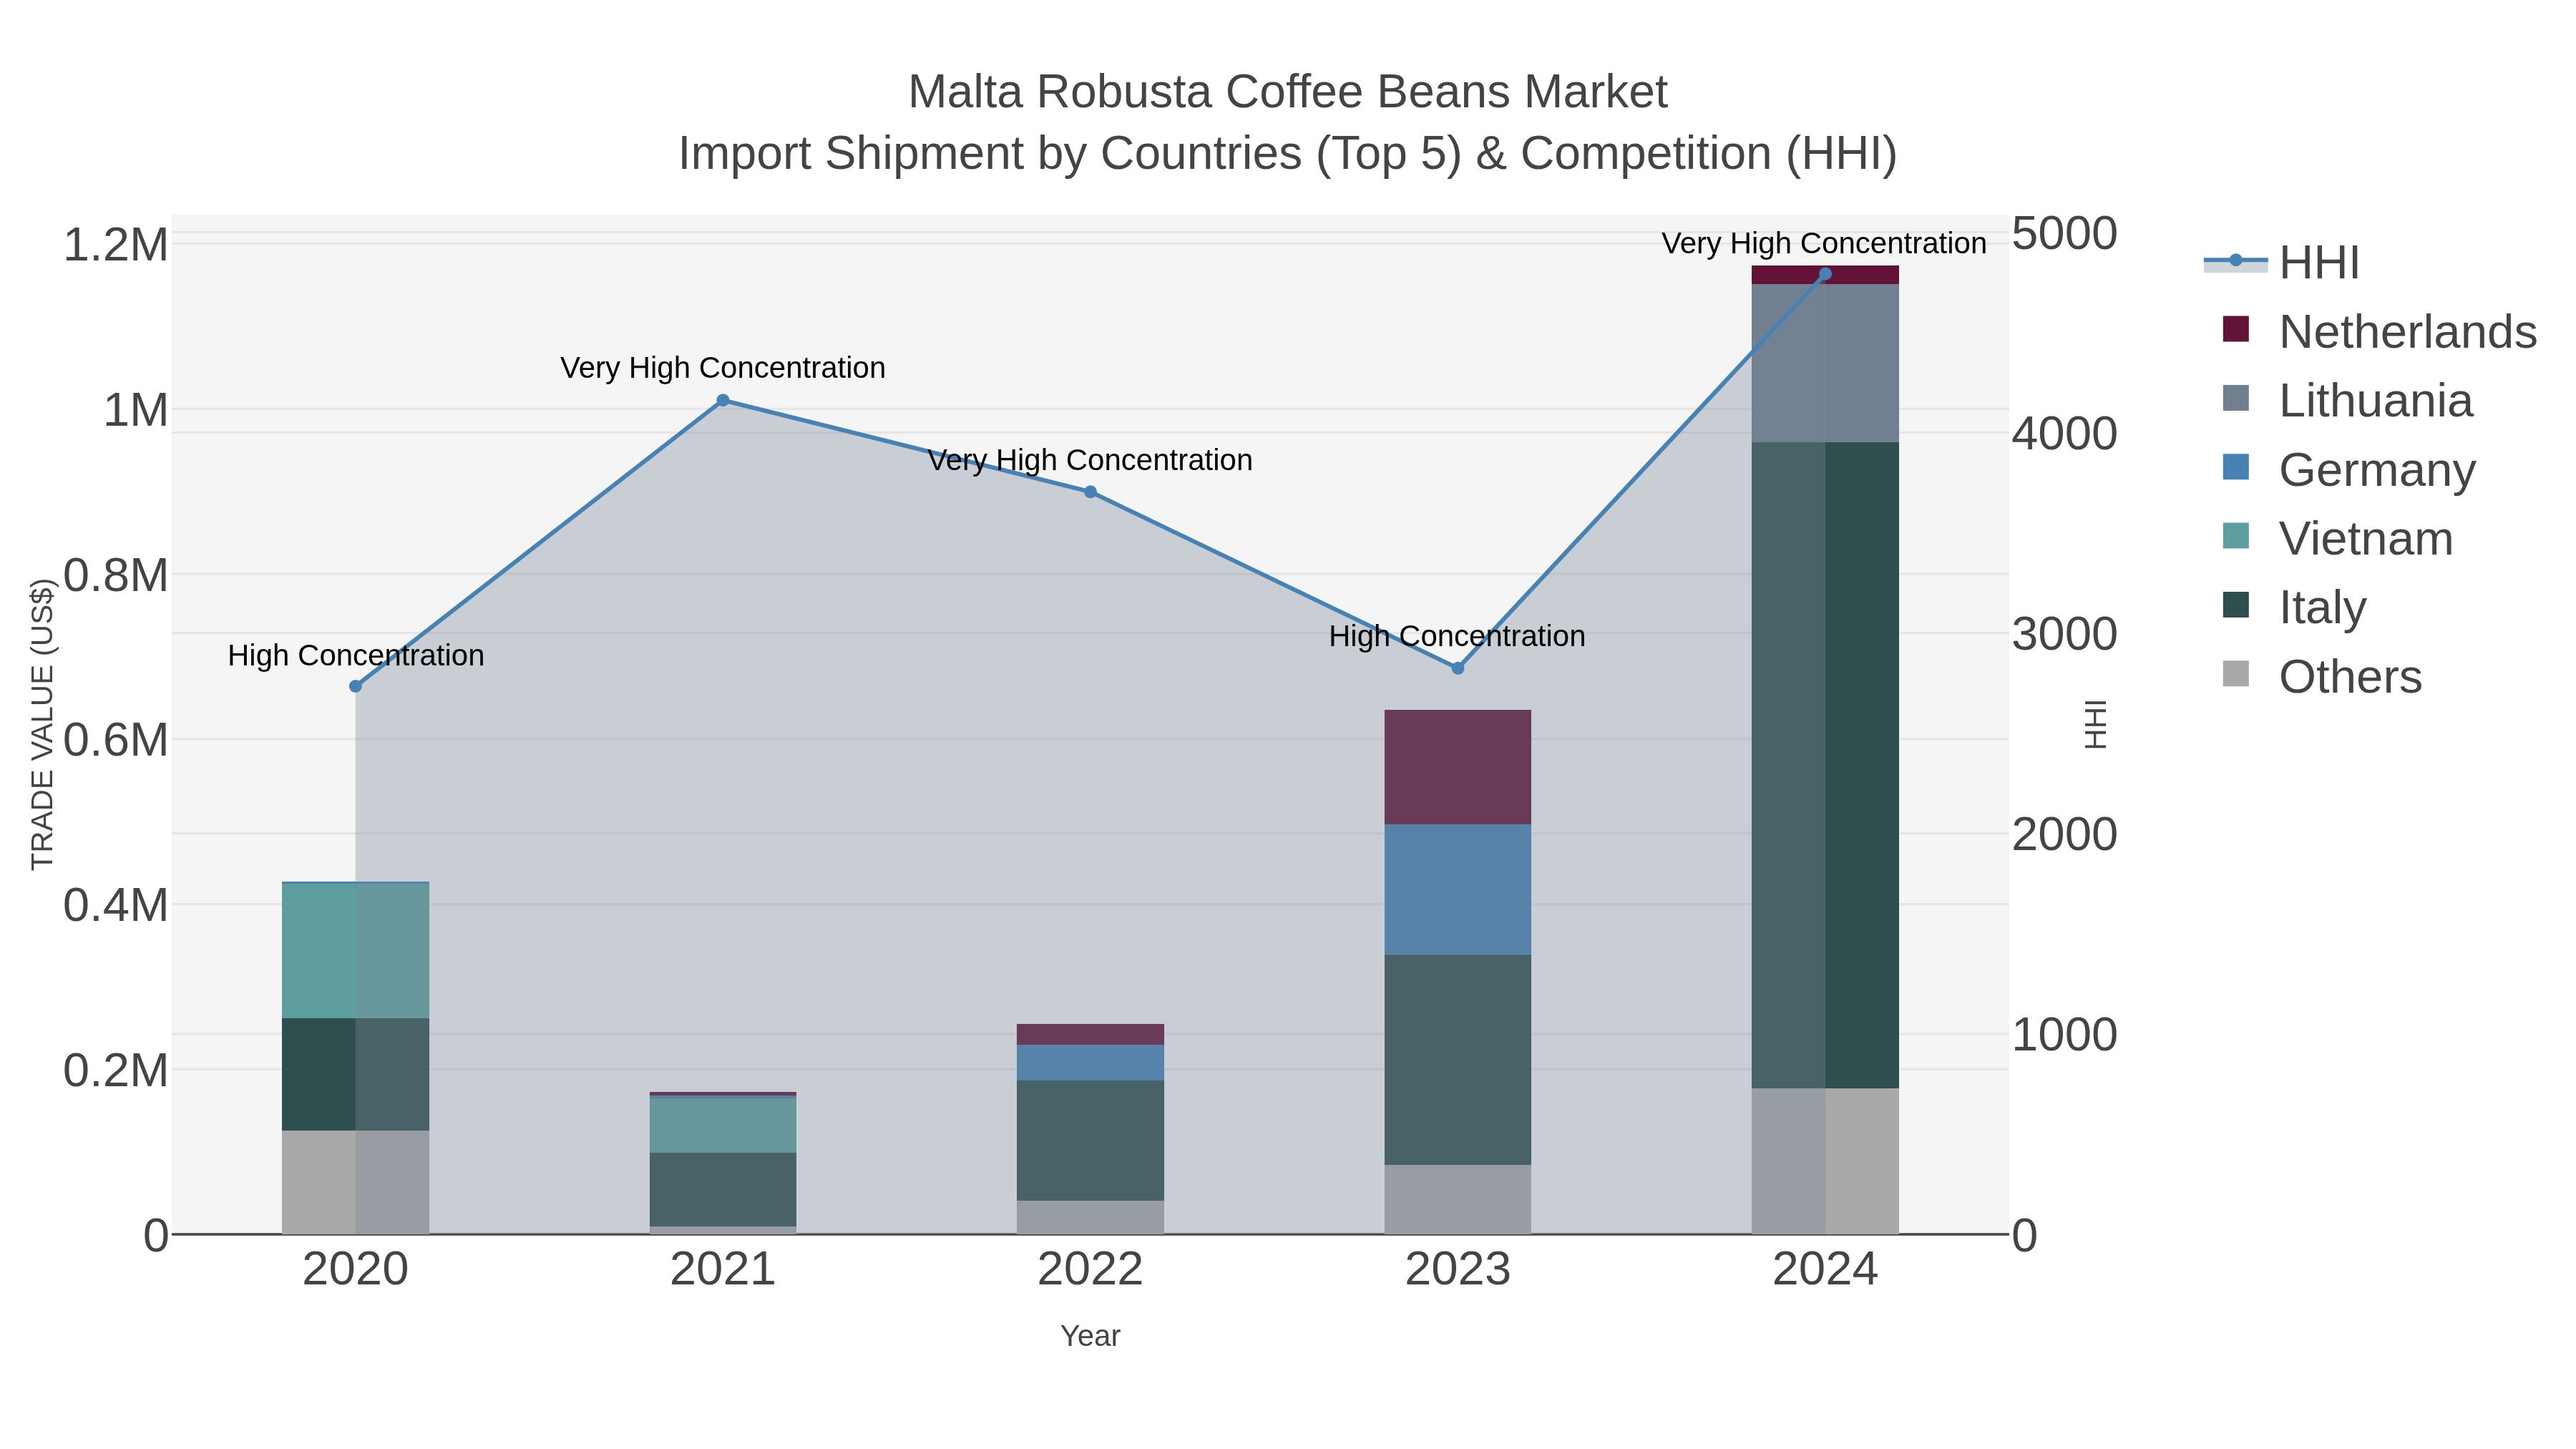Click the 2023 Italy bar segment
Viewport: 2576px width, 1449px height.
click(x=1458, y=1060)
